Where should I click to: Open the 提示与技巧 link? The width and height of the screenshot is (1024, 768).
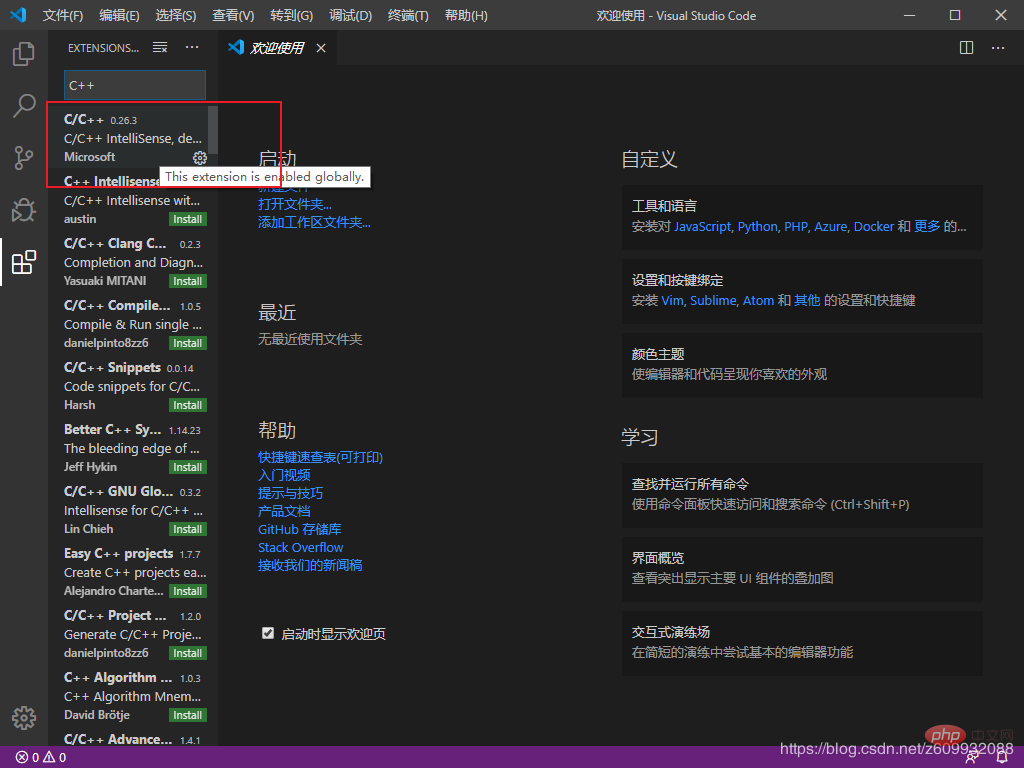(x=291, y=493)
